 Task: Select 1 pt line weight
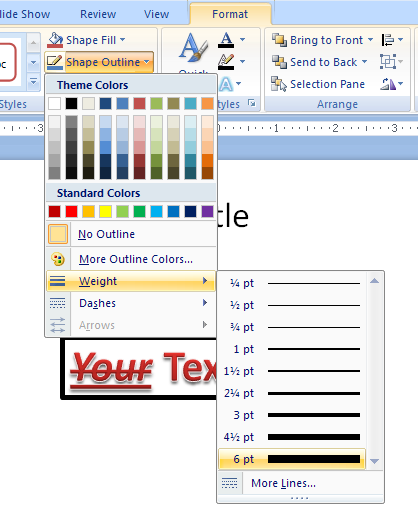(292, 349)
